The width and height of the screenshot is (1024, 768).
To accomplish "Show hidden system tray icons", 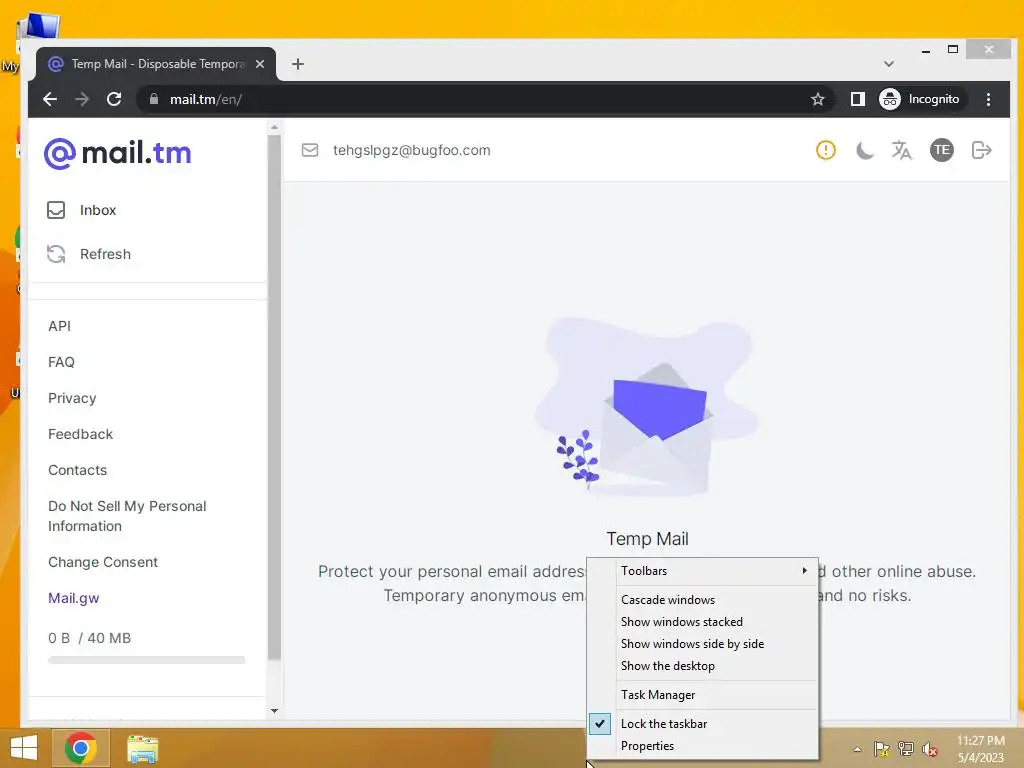I will pyautogui.click(x=857, y=749).
